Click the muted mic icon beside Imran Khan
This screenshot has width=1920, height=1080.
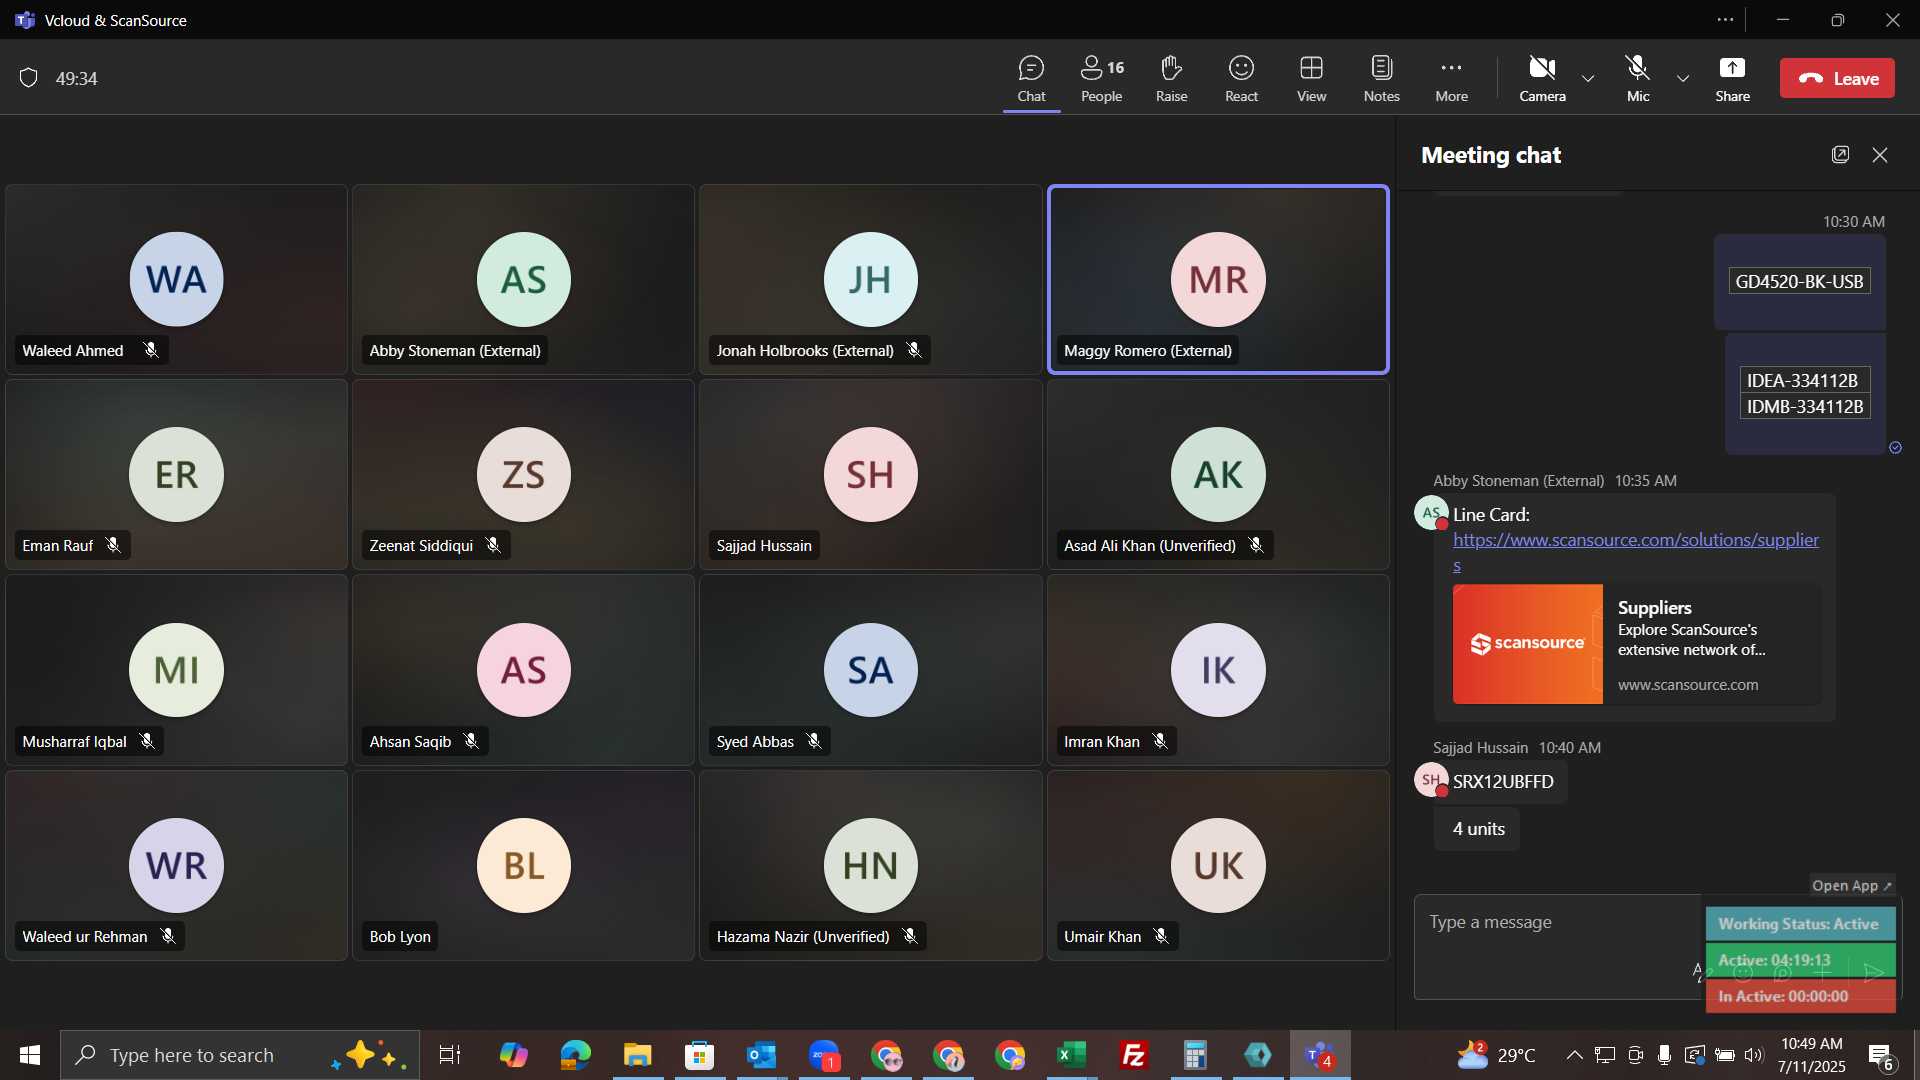tap(1160, 741)
